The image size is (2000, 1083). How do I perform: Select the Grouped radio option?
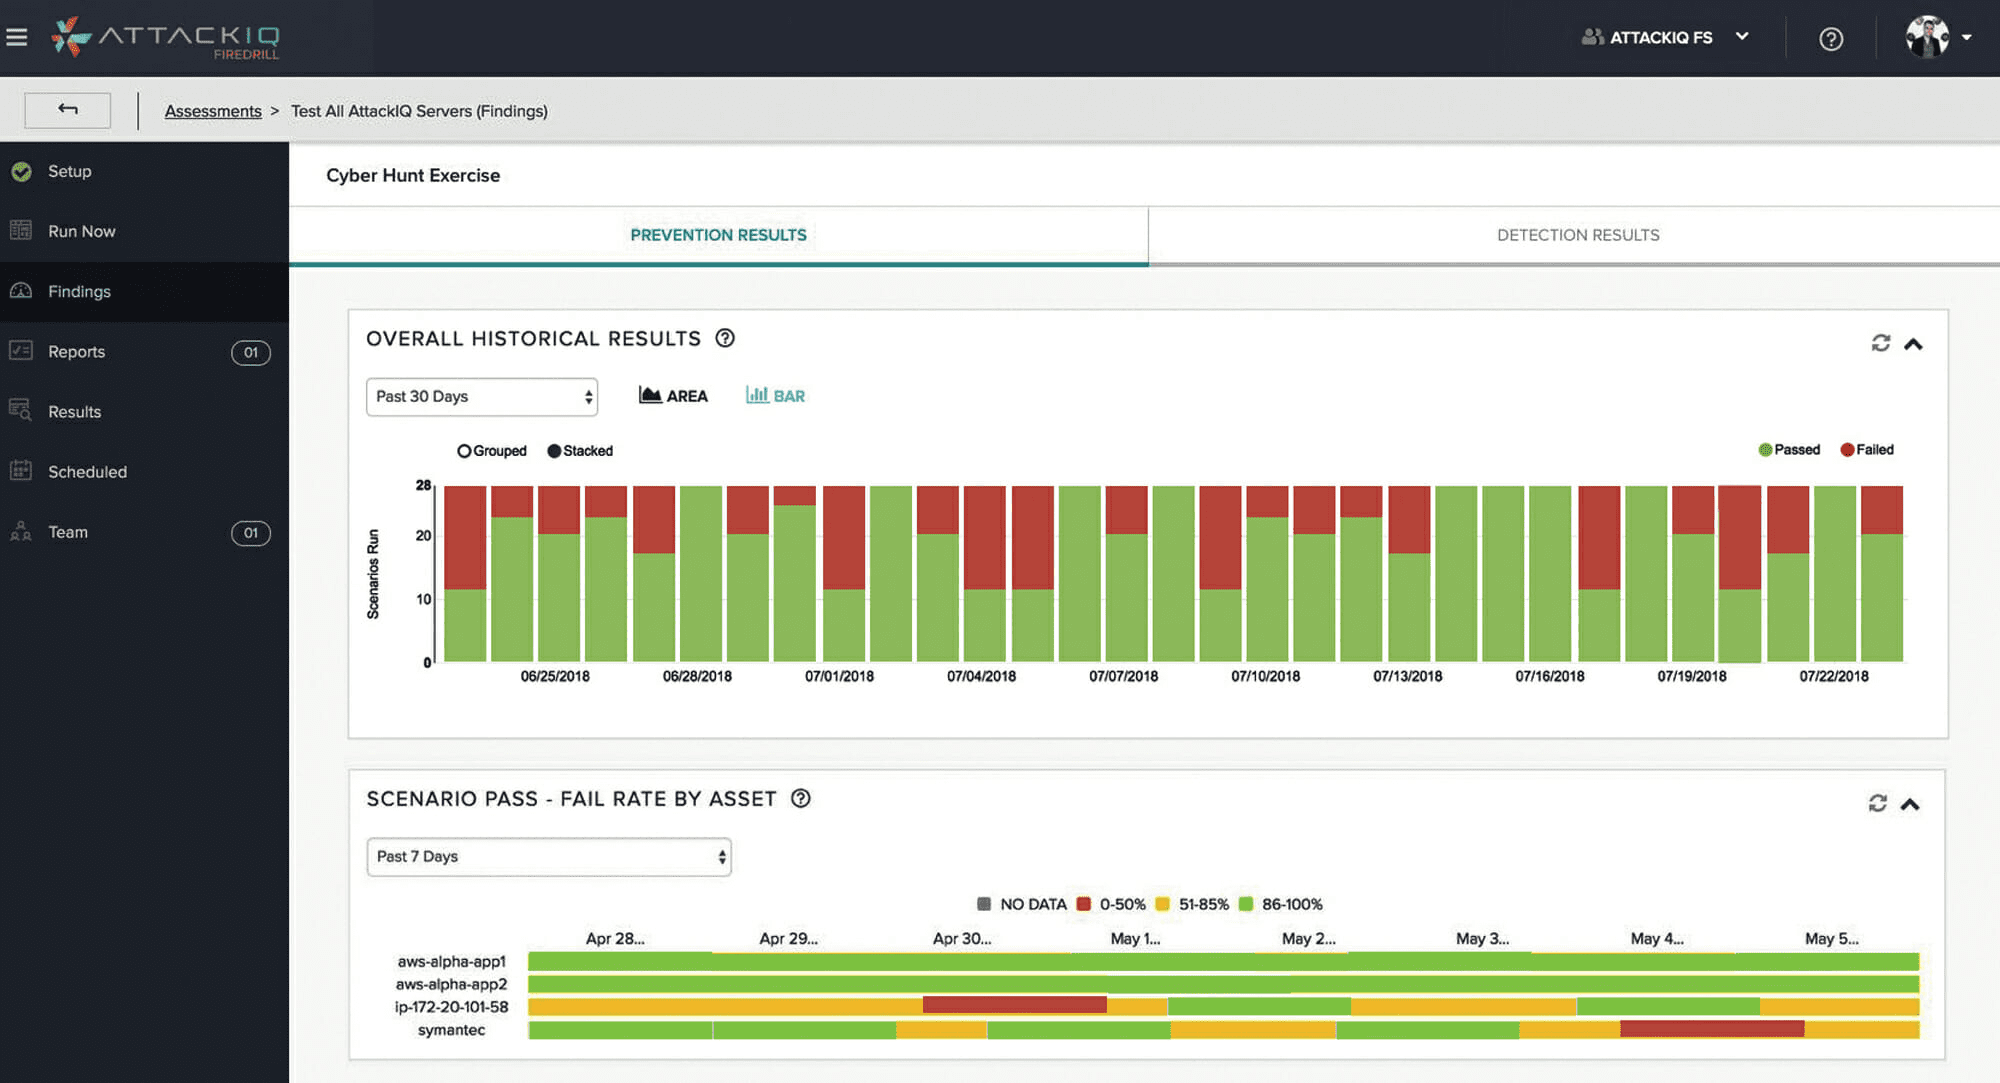tap(464, 451)
